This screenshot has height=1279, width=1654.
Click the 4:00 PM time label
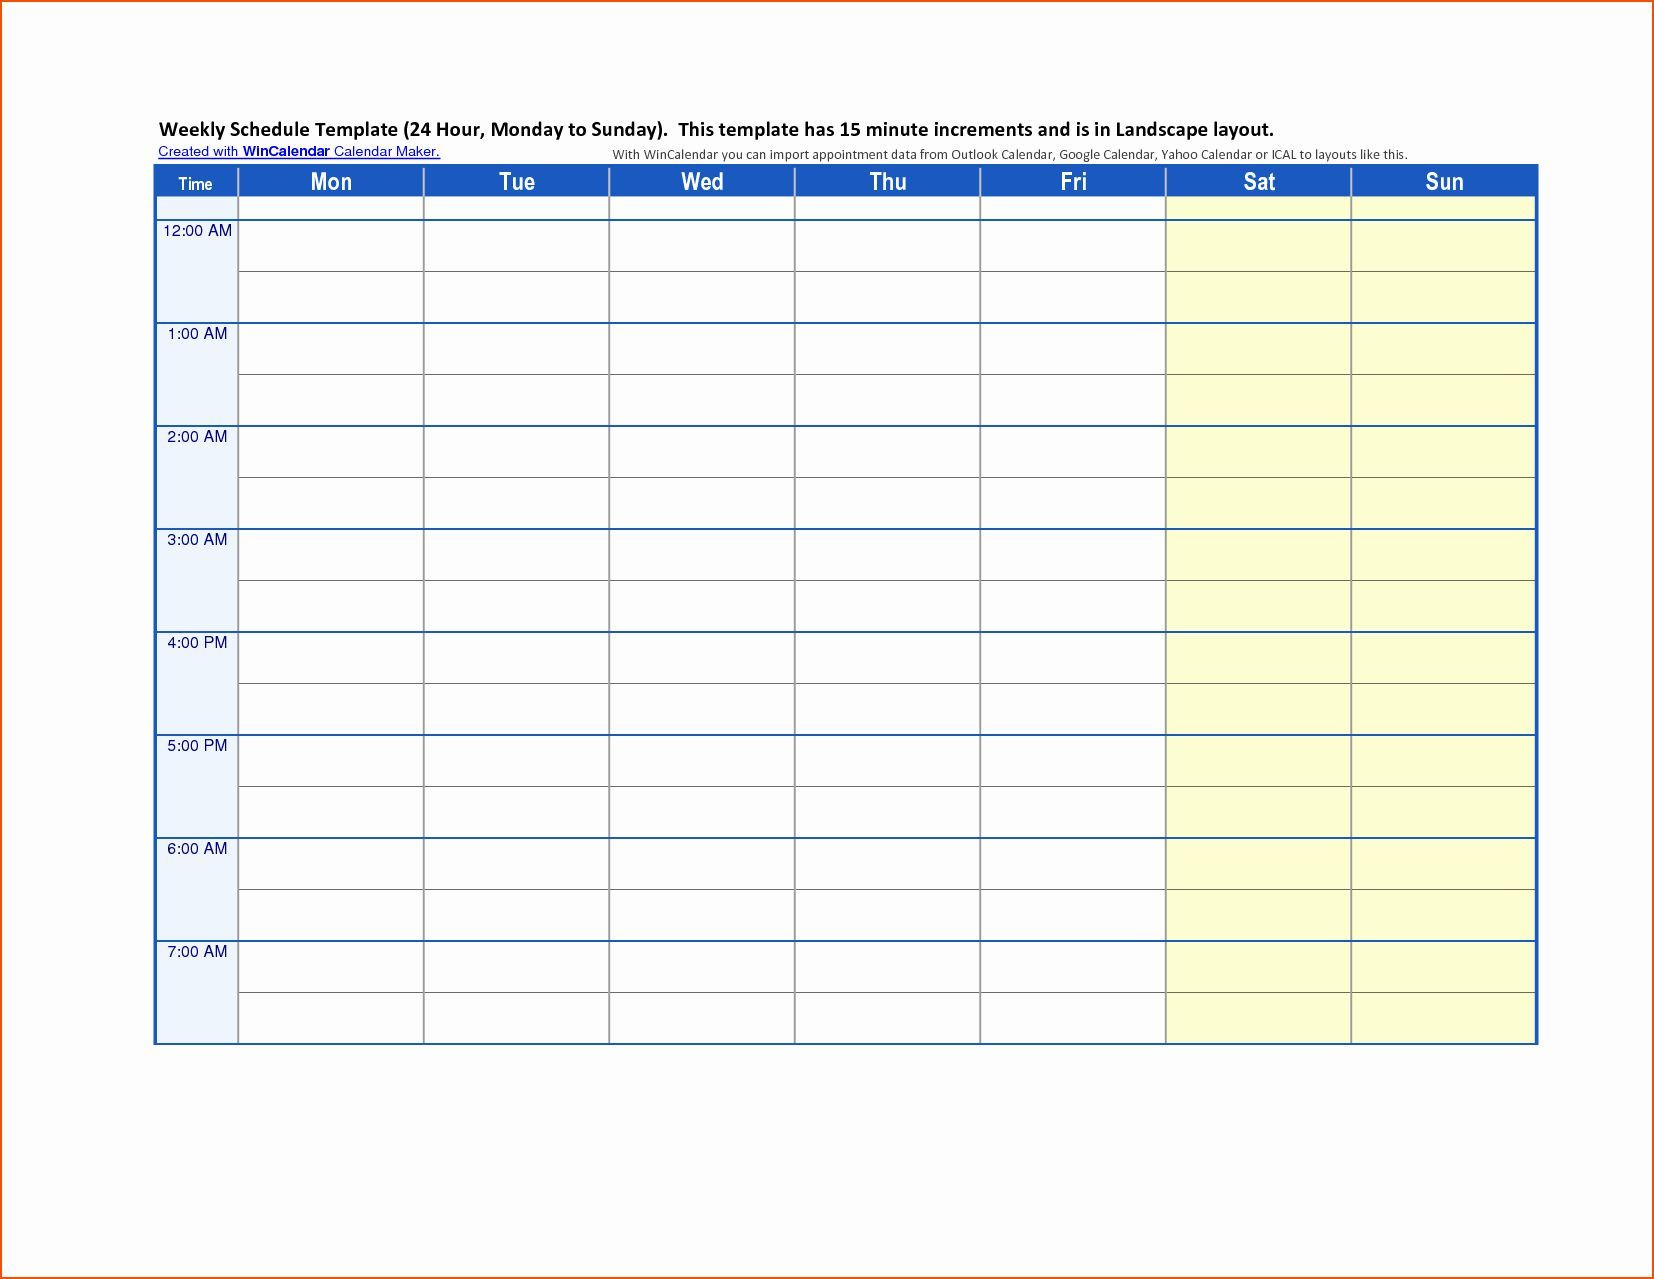[x=198, y=643]
